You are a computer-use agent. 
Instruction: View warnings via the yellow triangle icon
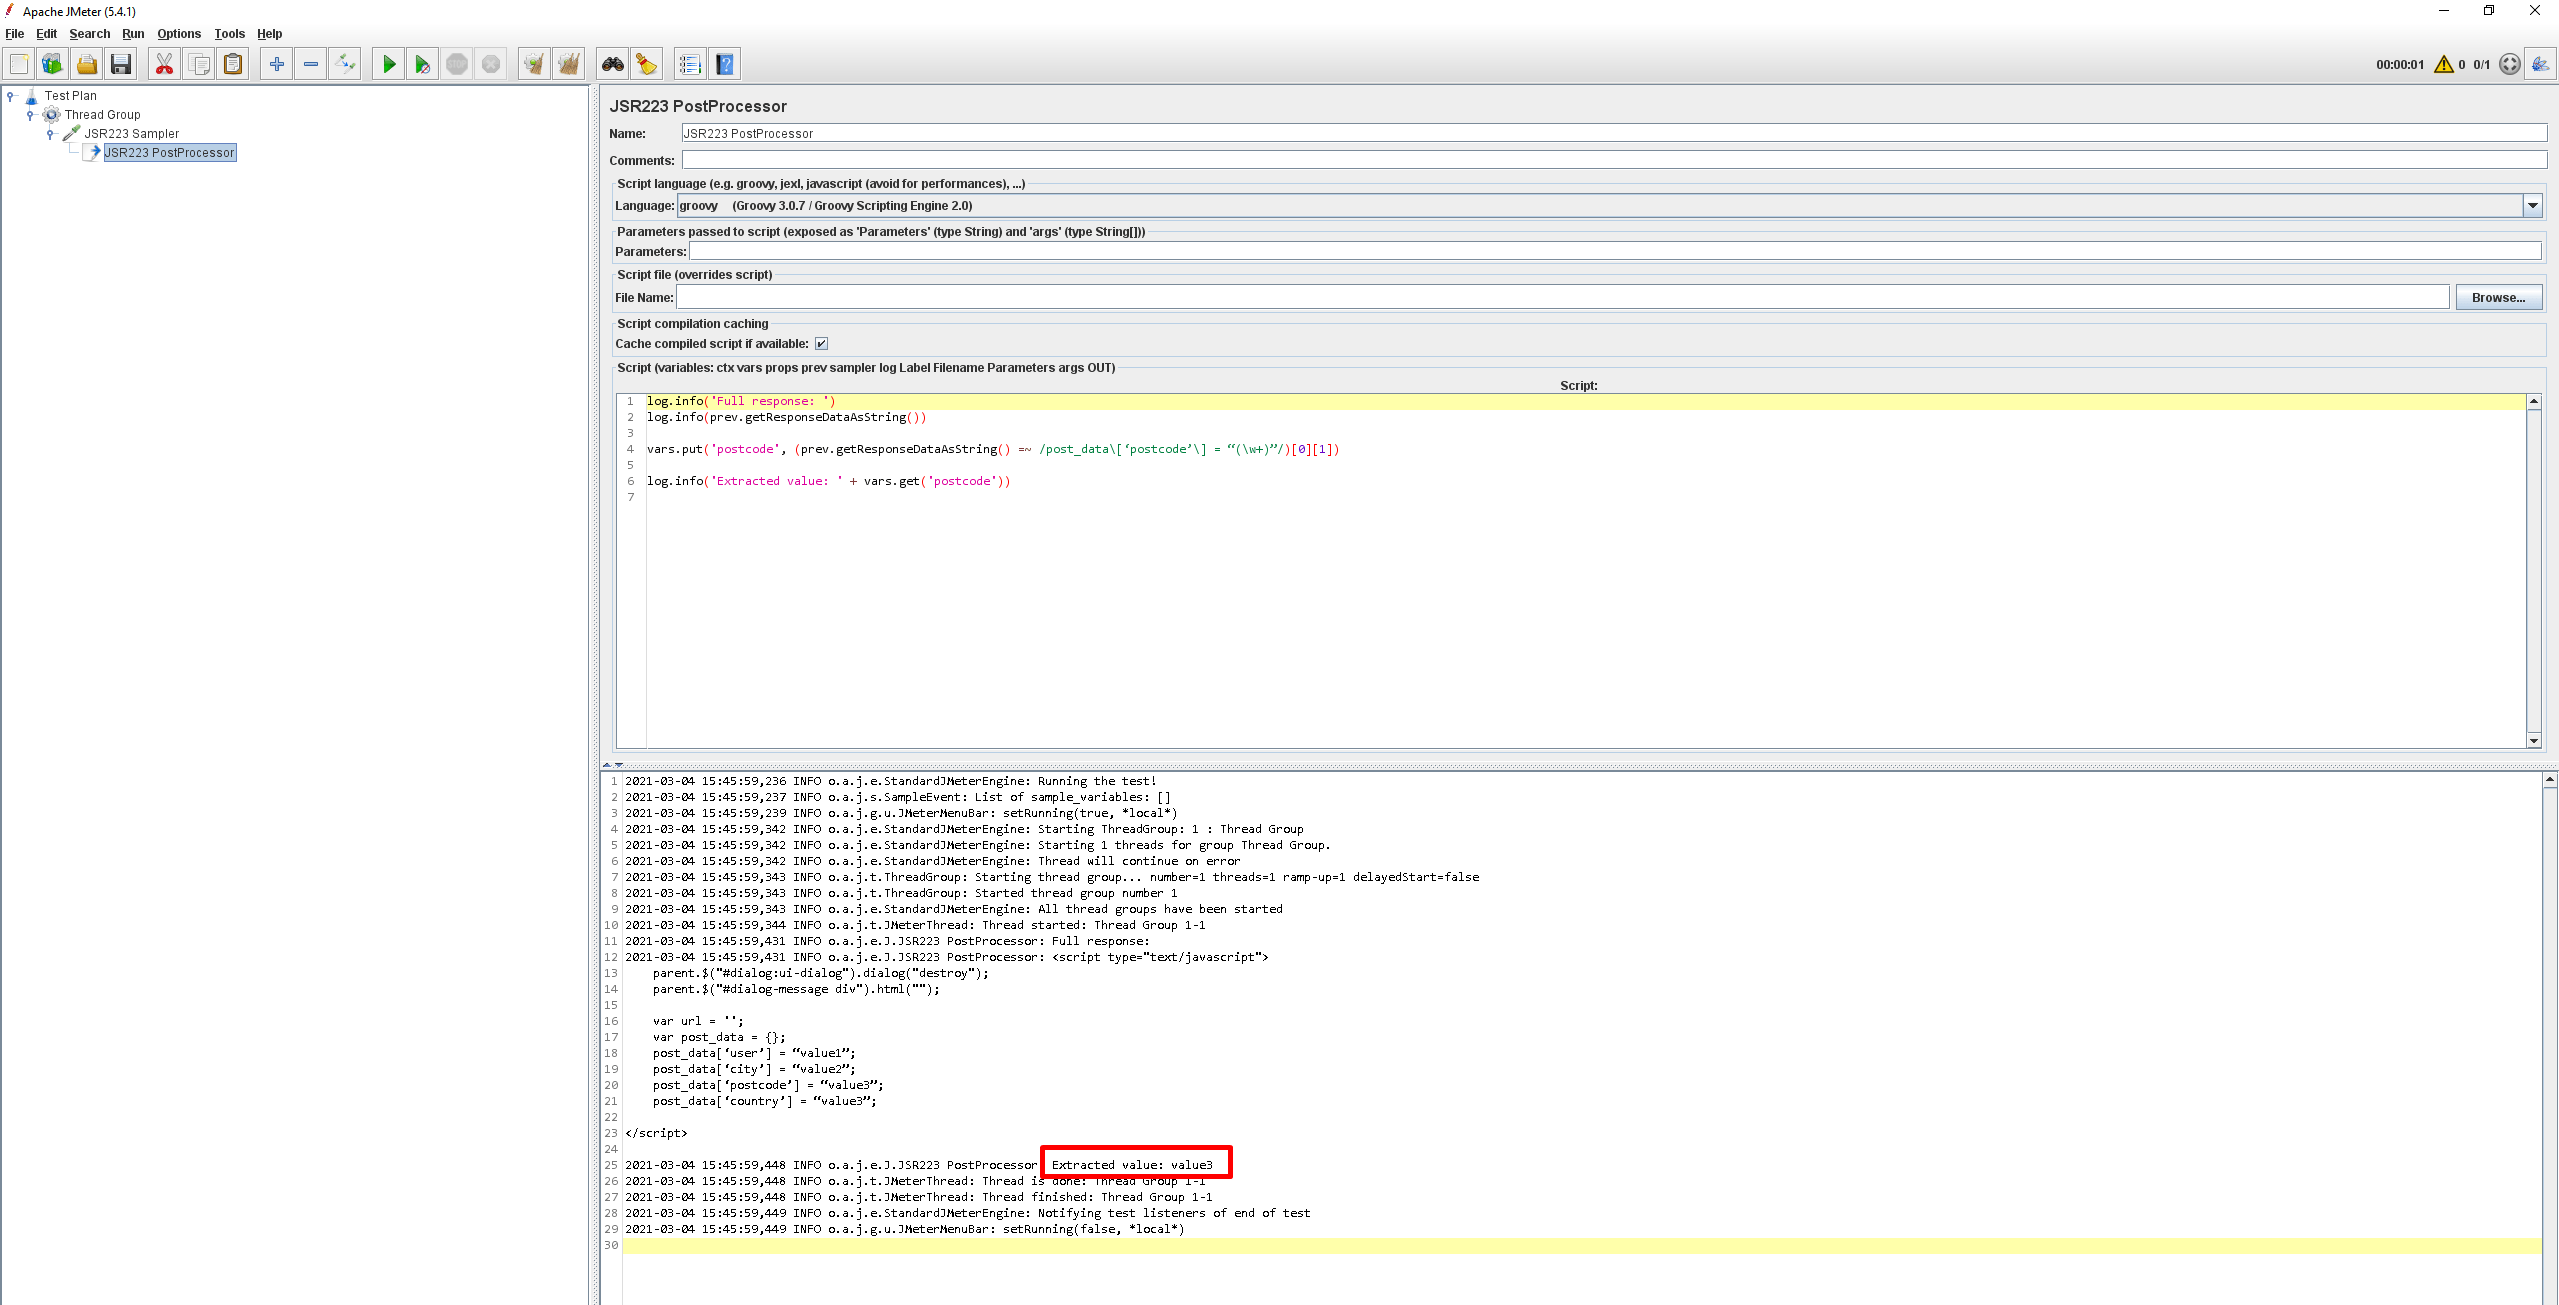click(2443, 63)
